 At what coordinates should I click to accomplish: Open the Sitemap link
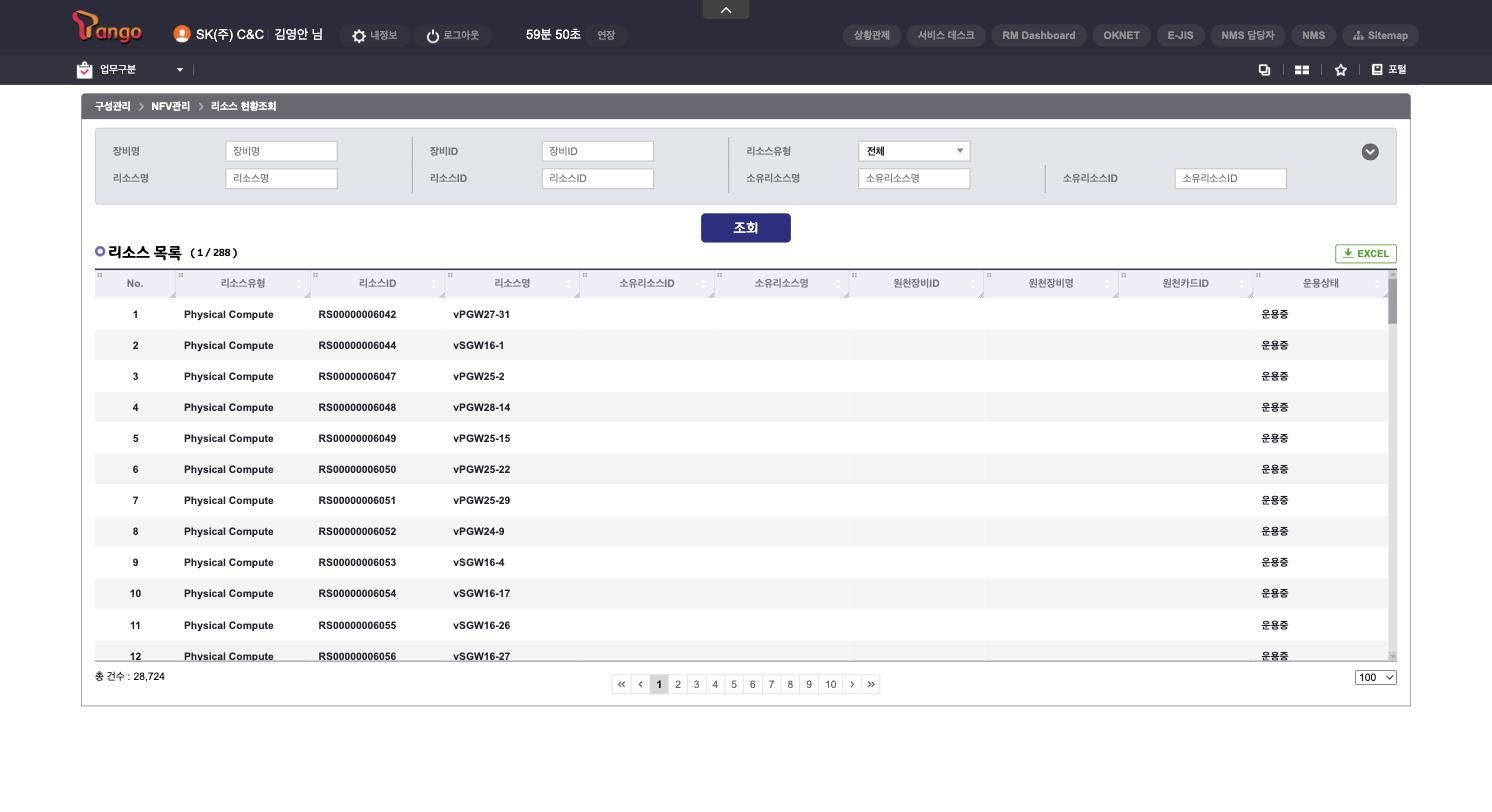click(1380, 35)
